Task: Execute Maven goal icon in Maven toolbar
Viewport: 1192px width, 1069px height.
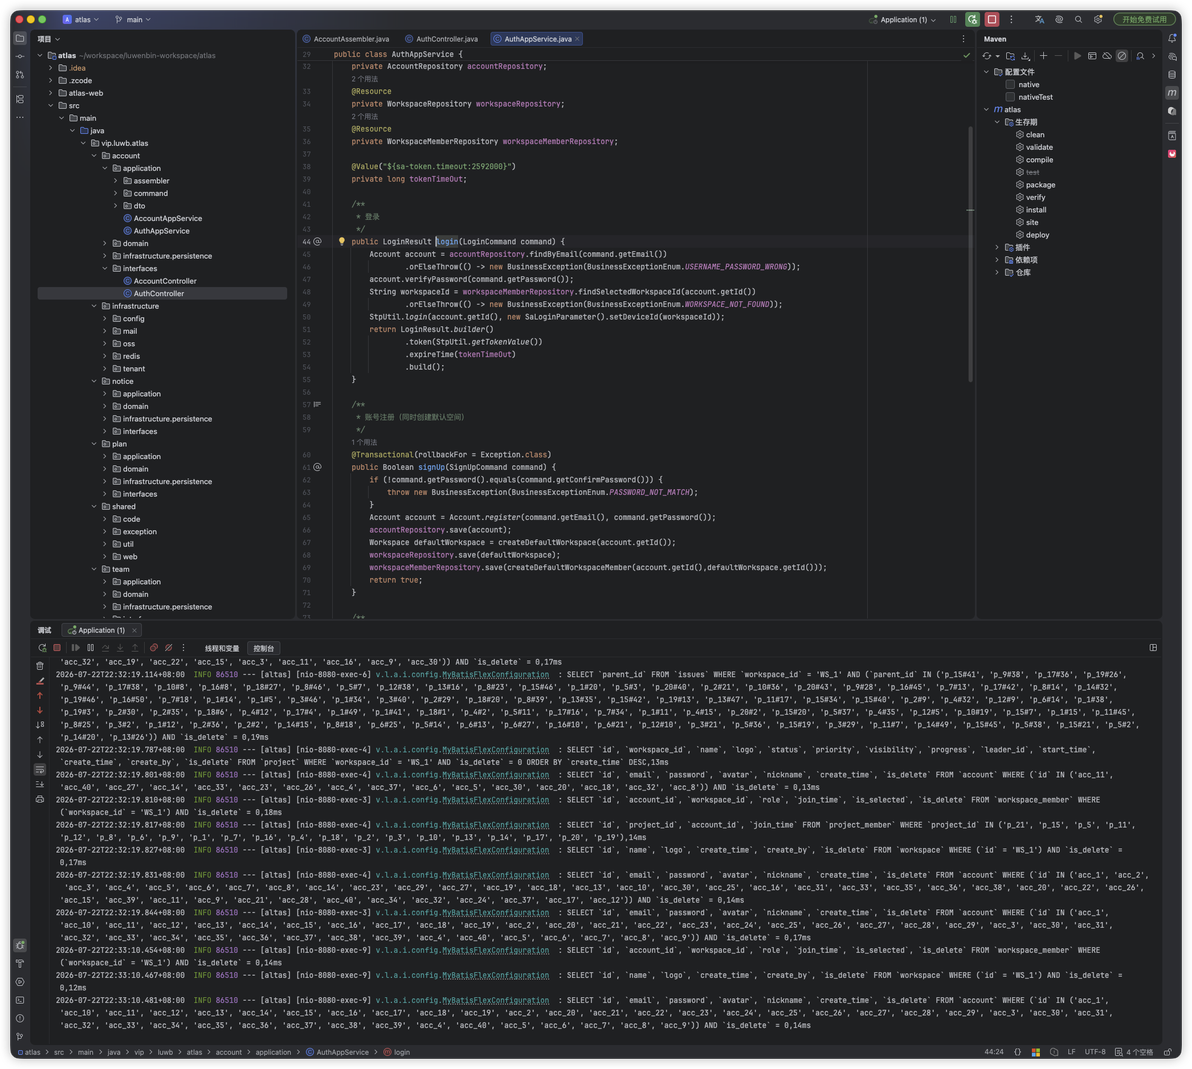Action: tap(1092, 56)
